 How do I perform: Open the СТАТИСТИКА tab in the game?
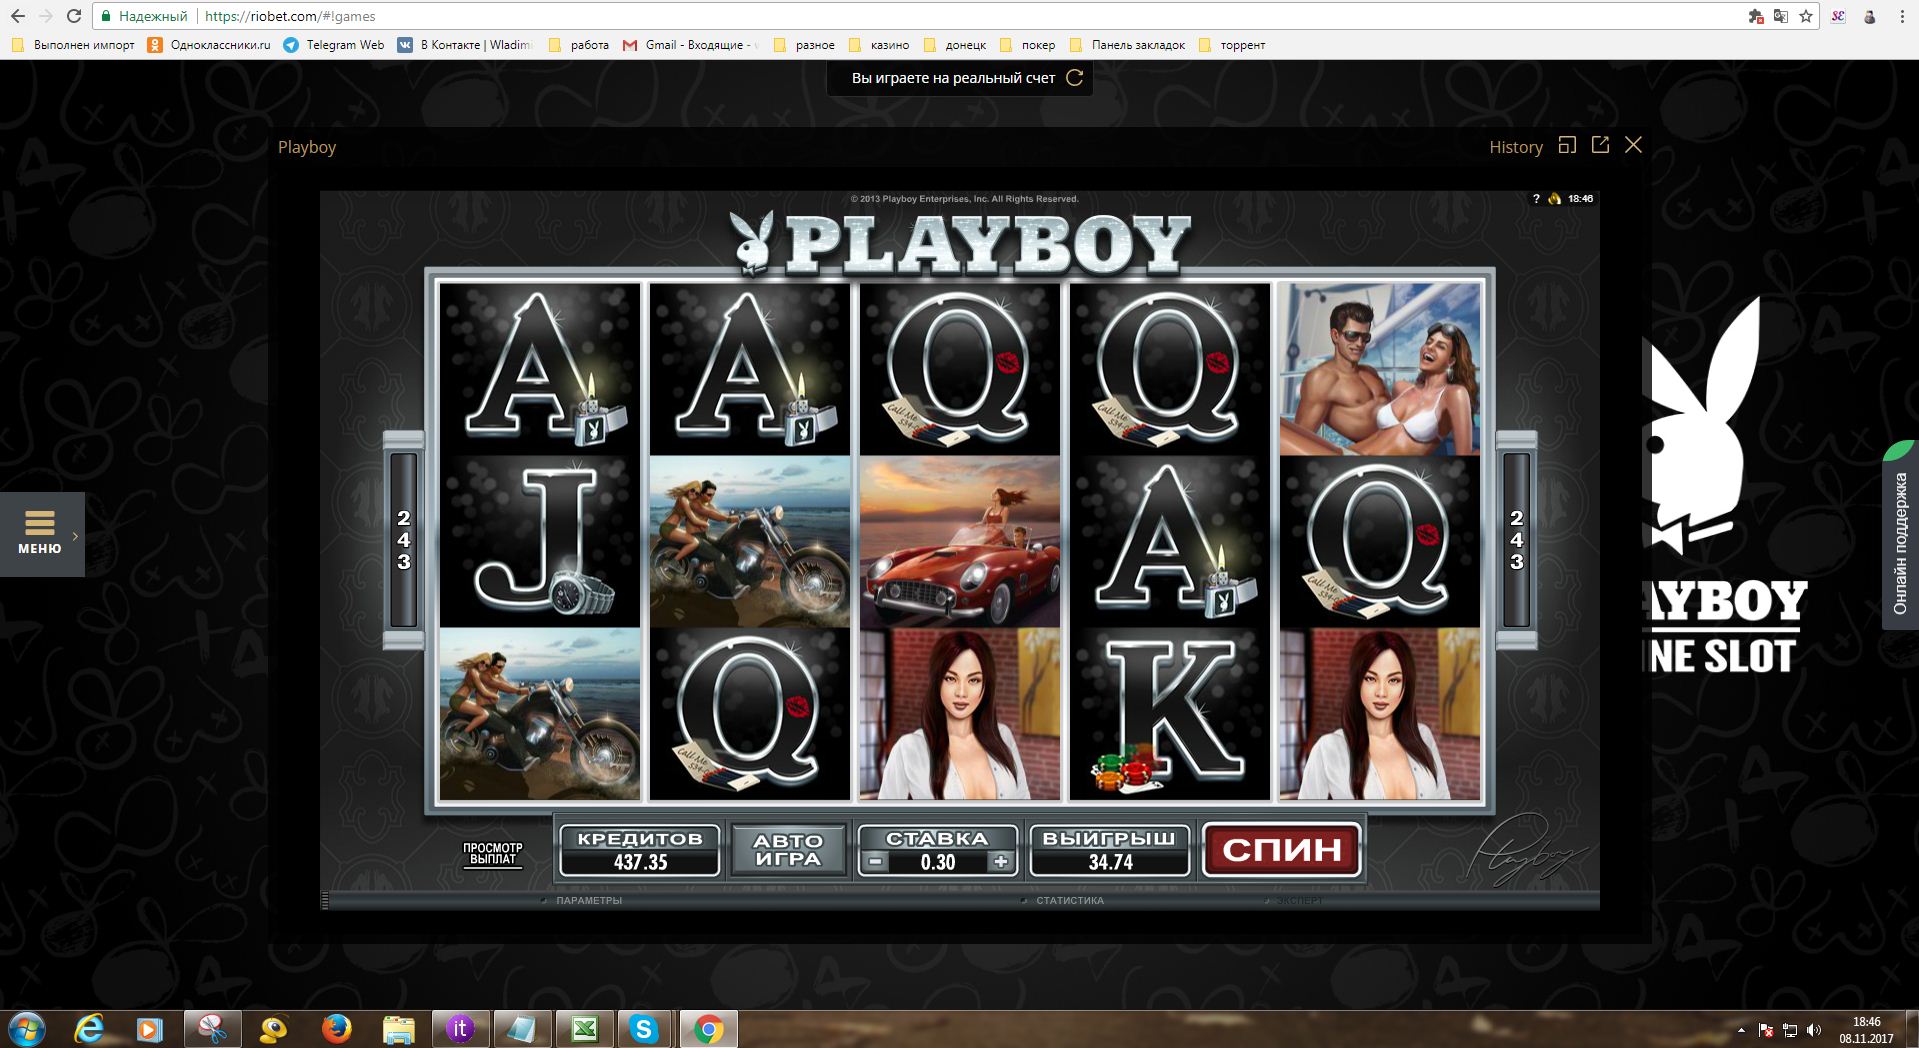(1070, 901)
